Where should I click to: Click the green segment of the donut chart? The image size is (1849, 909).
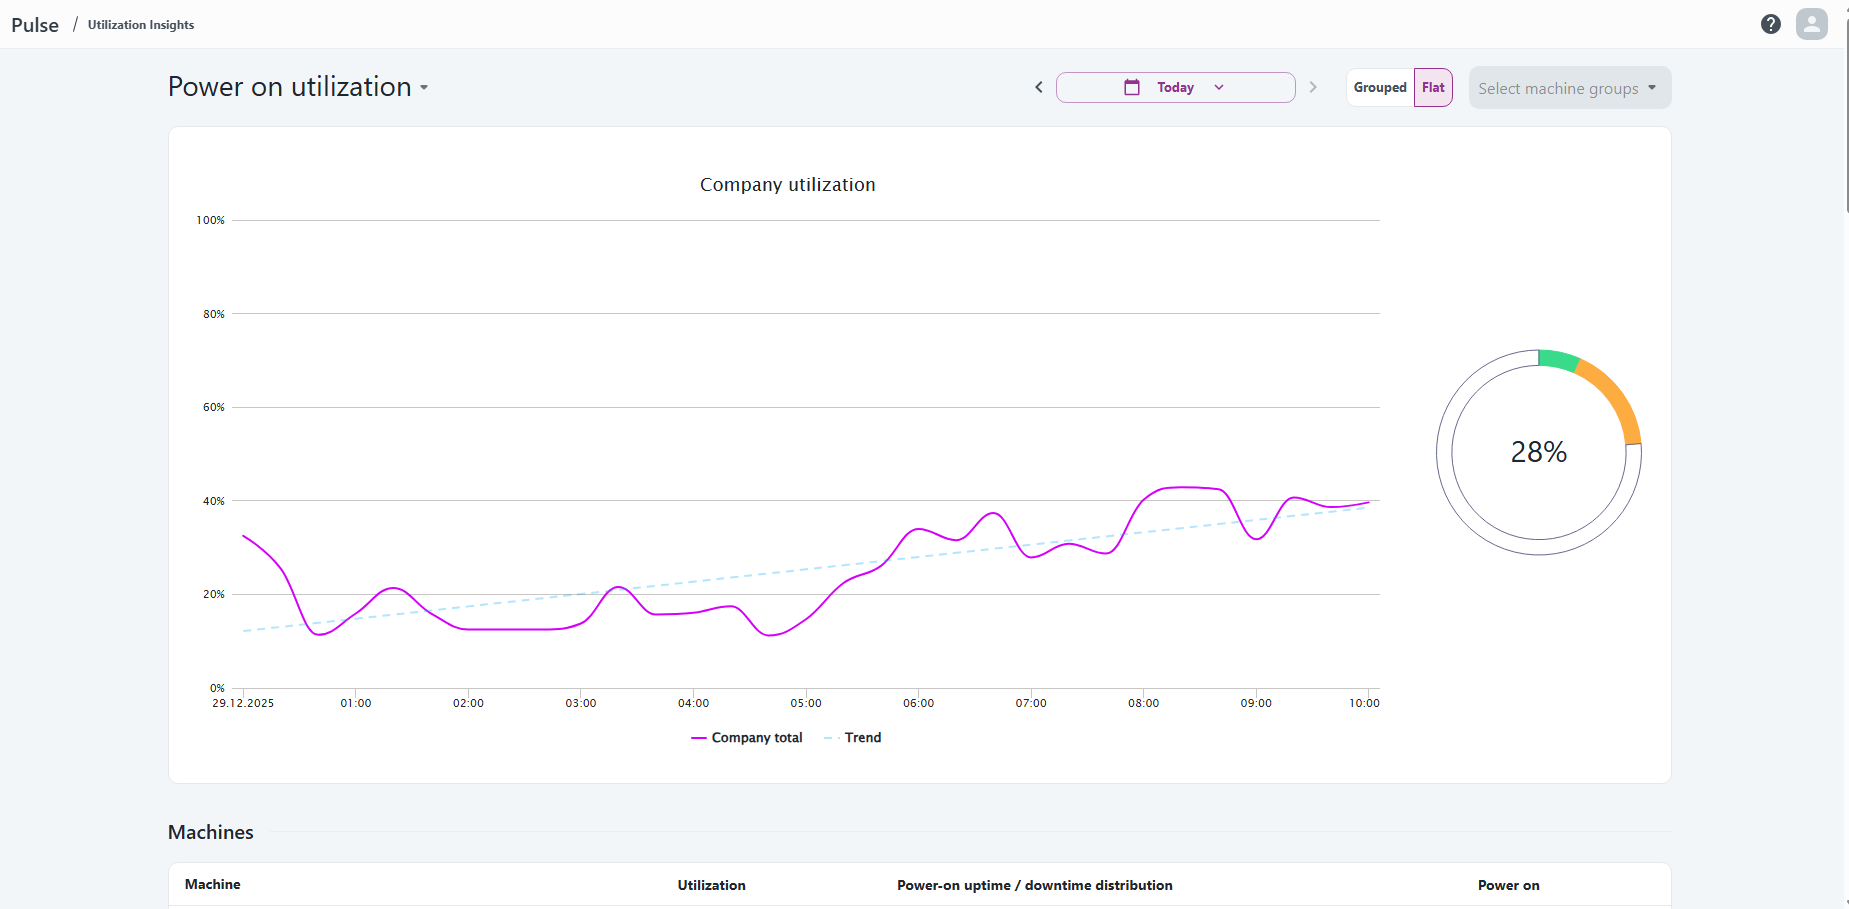point(1557,357)
